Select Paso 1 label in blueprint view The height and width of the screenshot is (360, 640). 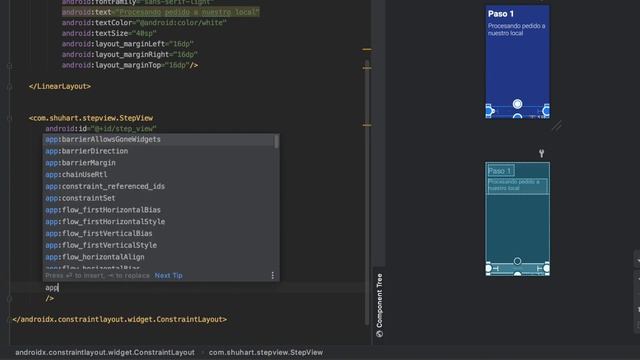[x=500, y=171]
